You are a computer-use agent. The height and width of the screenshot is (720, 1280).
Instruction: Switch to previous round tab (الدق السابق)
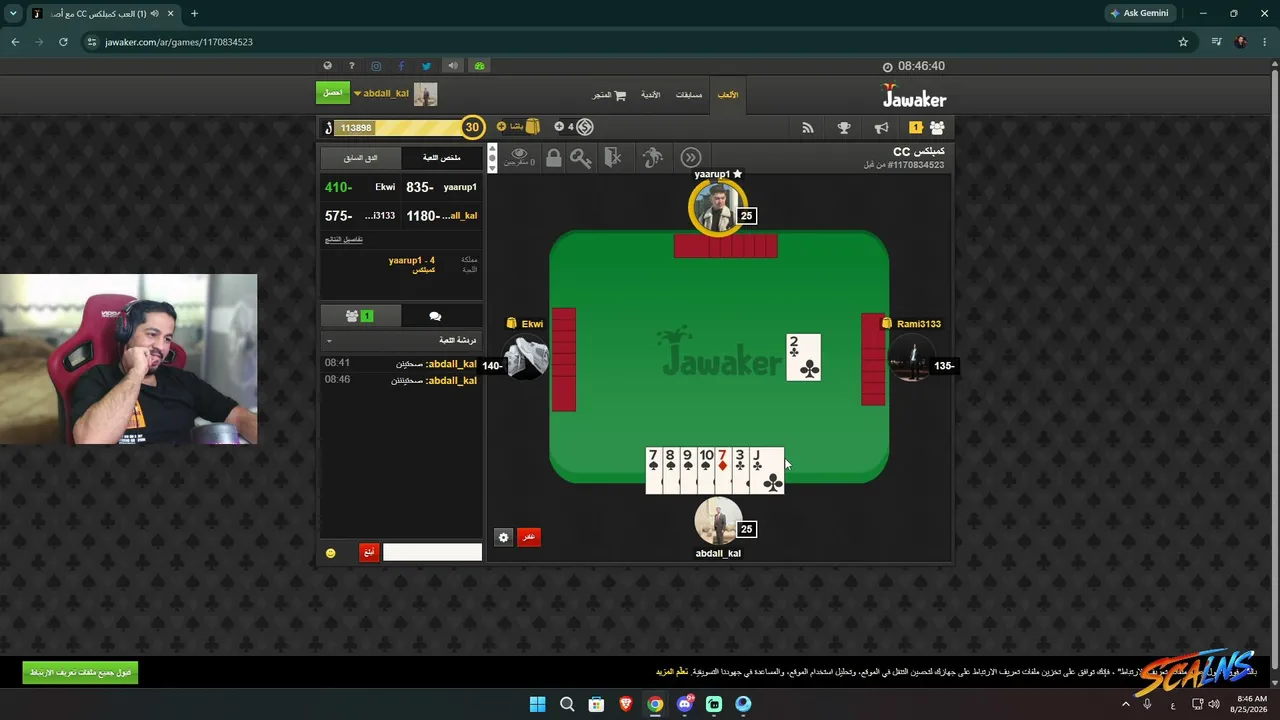pyautogui.click(x=361, y=158)
